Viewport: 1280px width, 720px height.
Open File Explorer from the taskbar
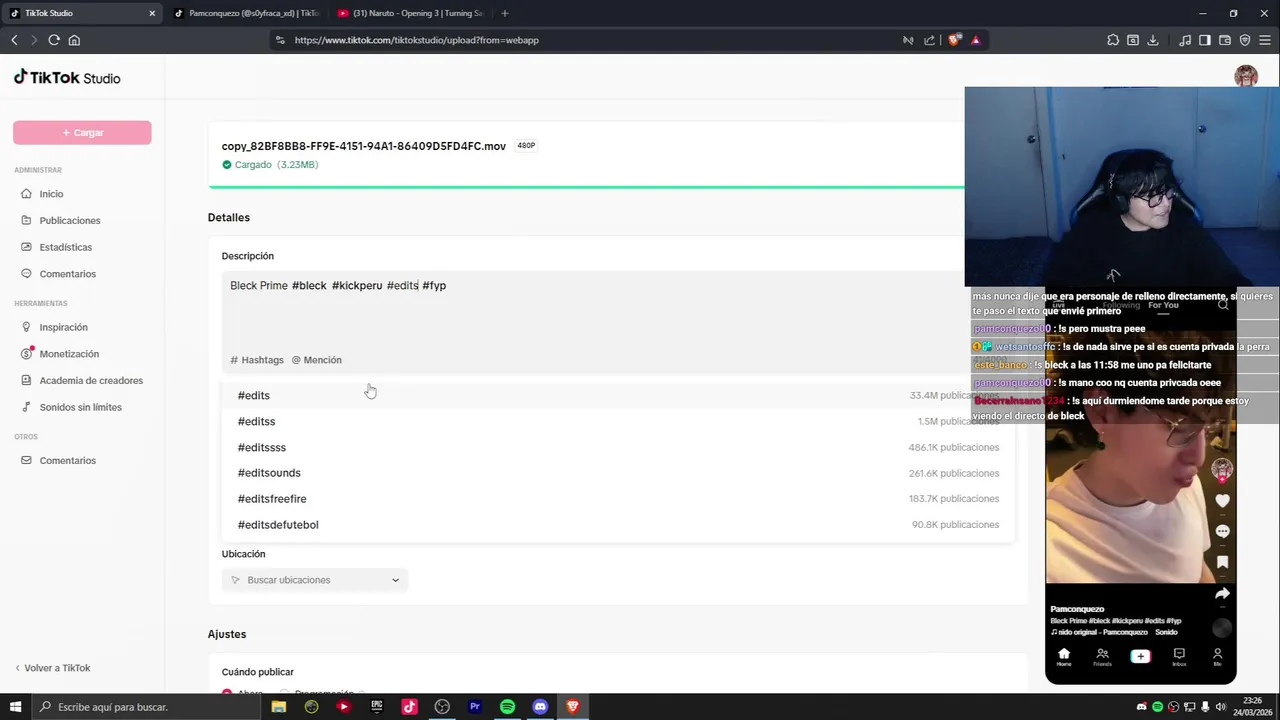click(279, 707)
